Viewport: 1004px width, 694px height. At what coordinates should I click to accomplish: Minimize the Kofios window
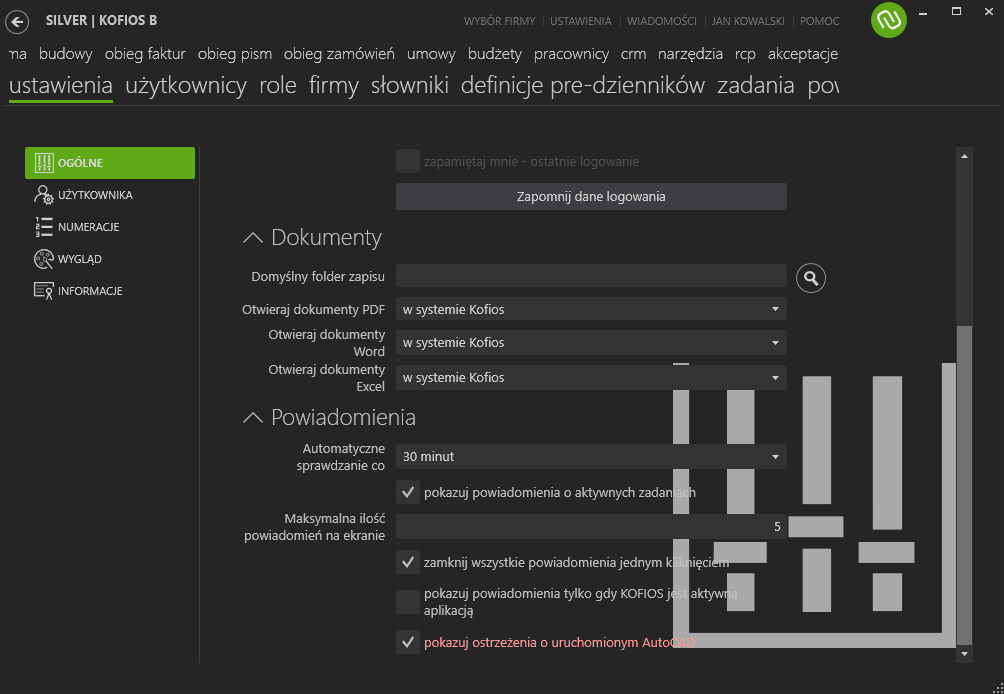click(923, 13)
